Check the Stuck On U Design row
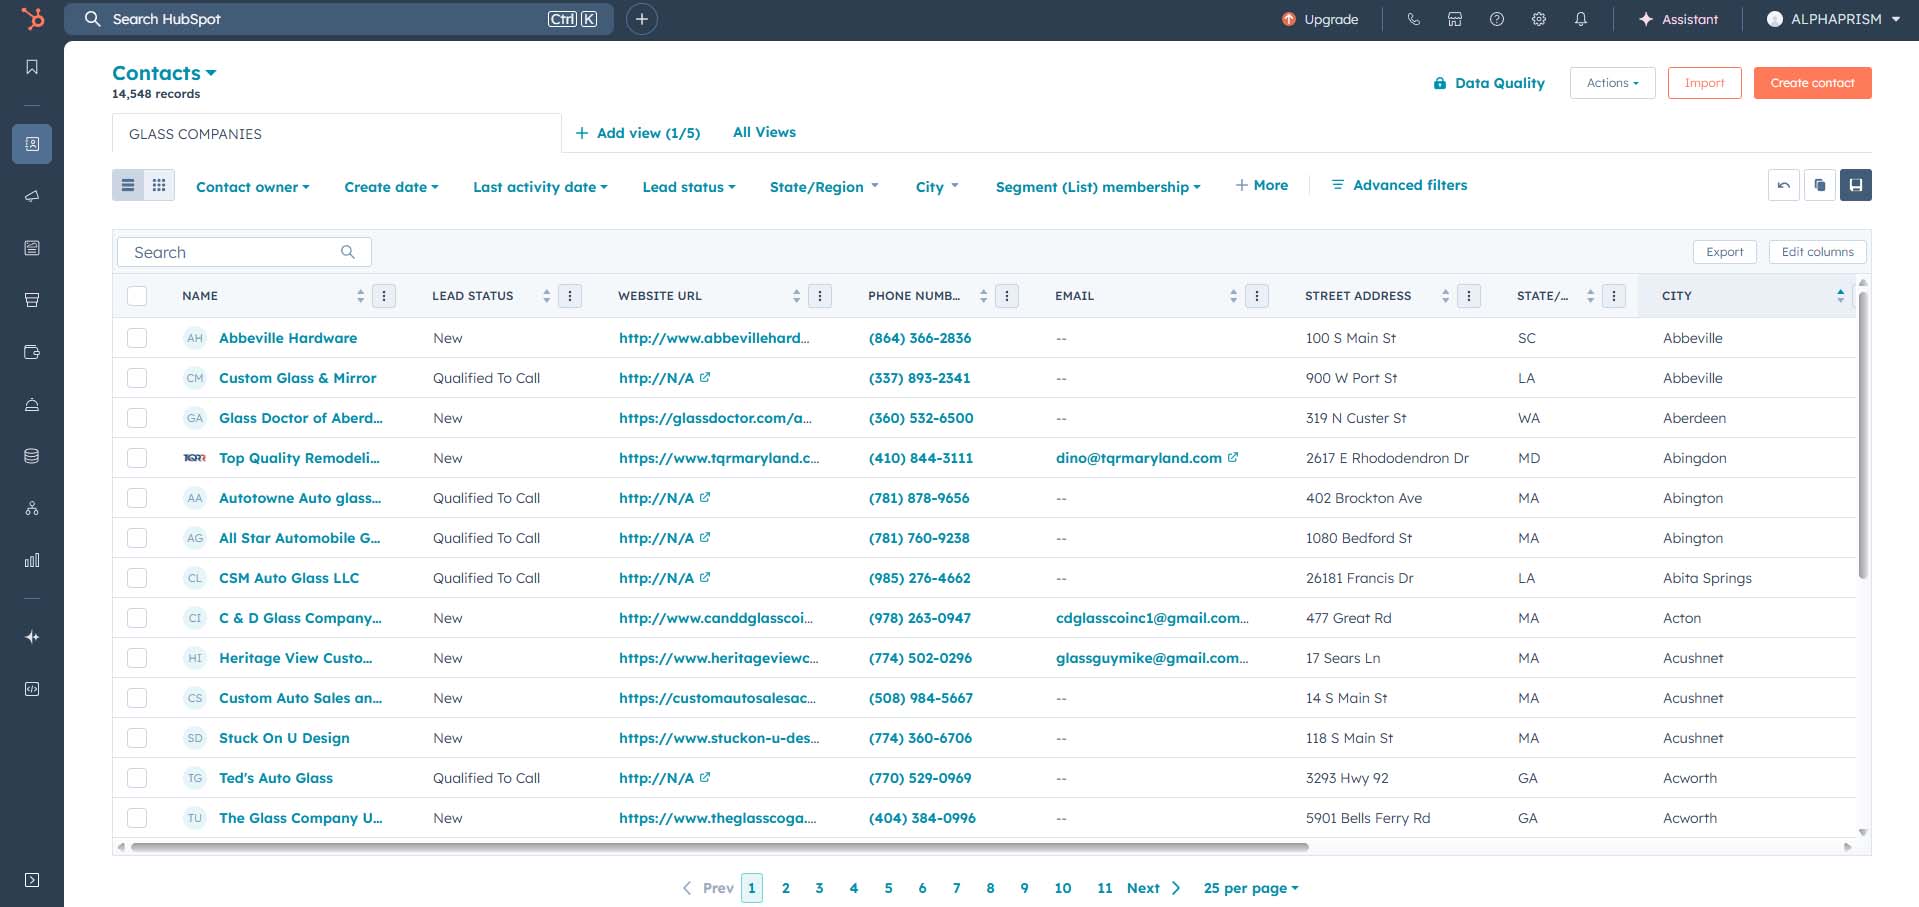The image size is (1919, 907). 137,738
